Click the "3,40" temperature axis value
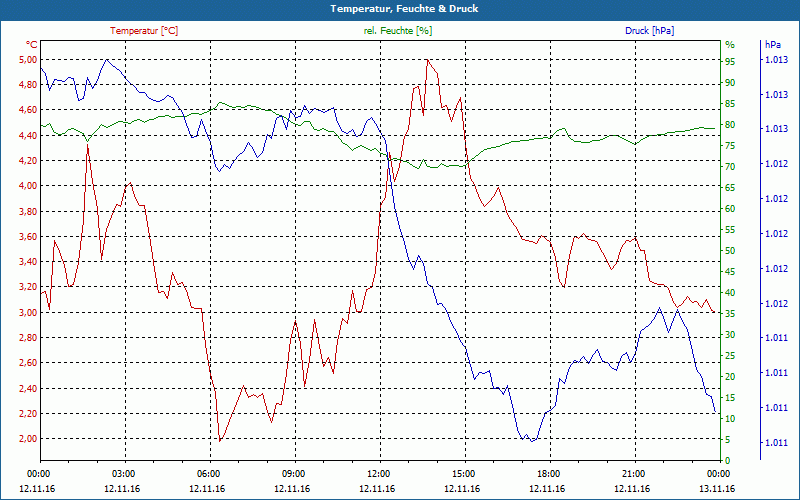The width and height of the screenshot is (800, 500). point(28,262)
